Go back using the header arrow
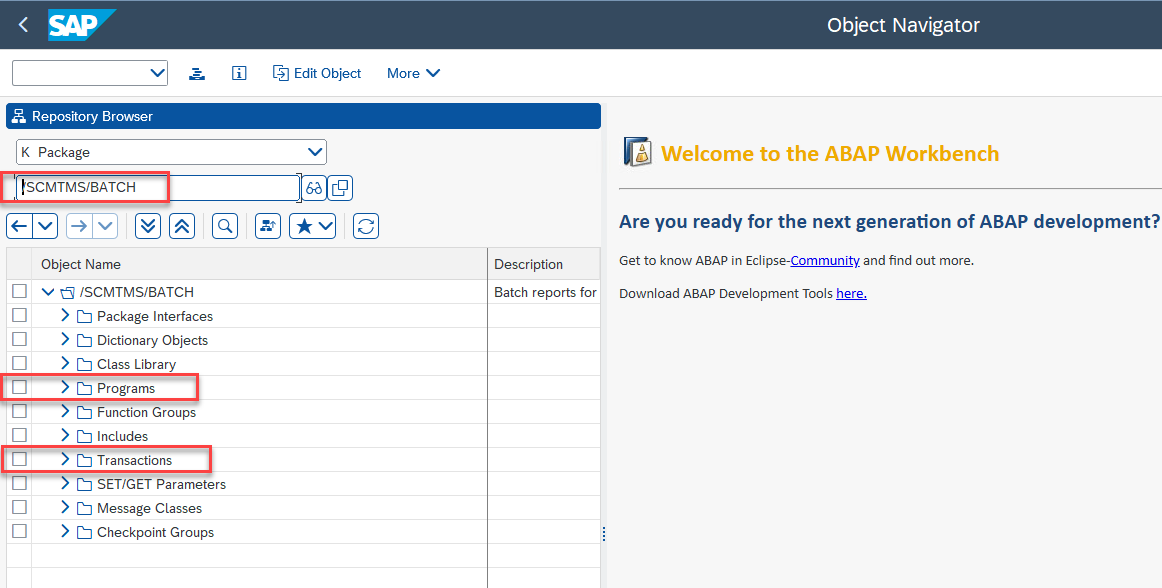Screen dimensions: 1162x588 pos(23,24)
